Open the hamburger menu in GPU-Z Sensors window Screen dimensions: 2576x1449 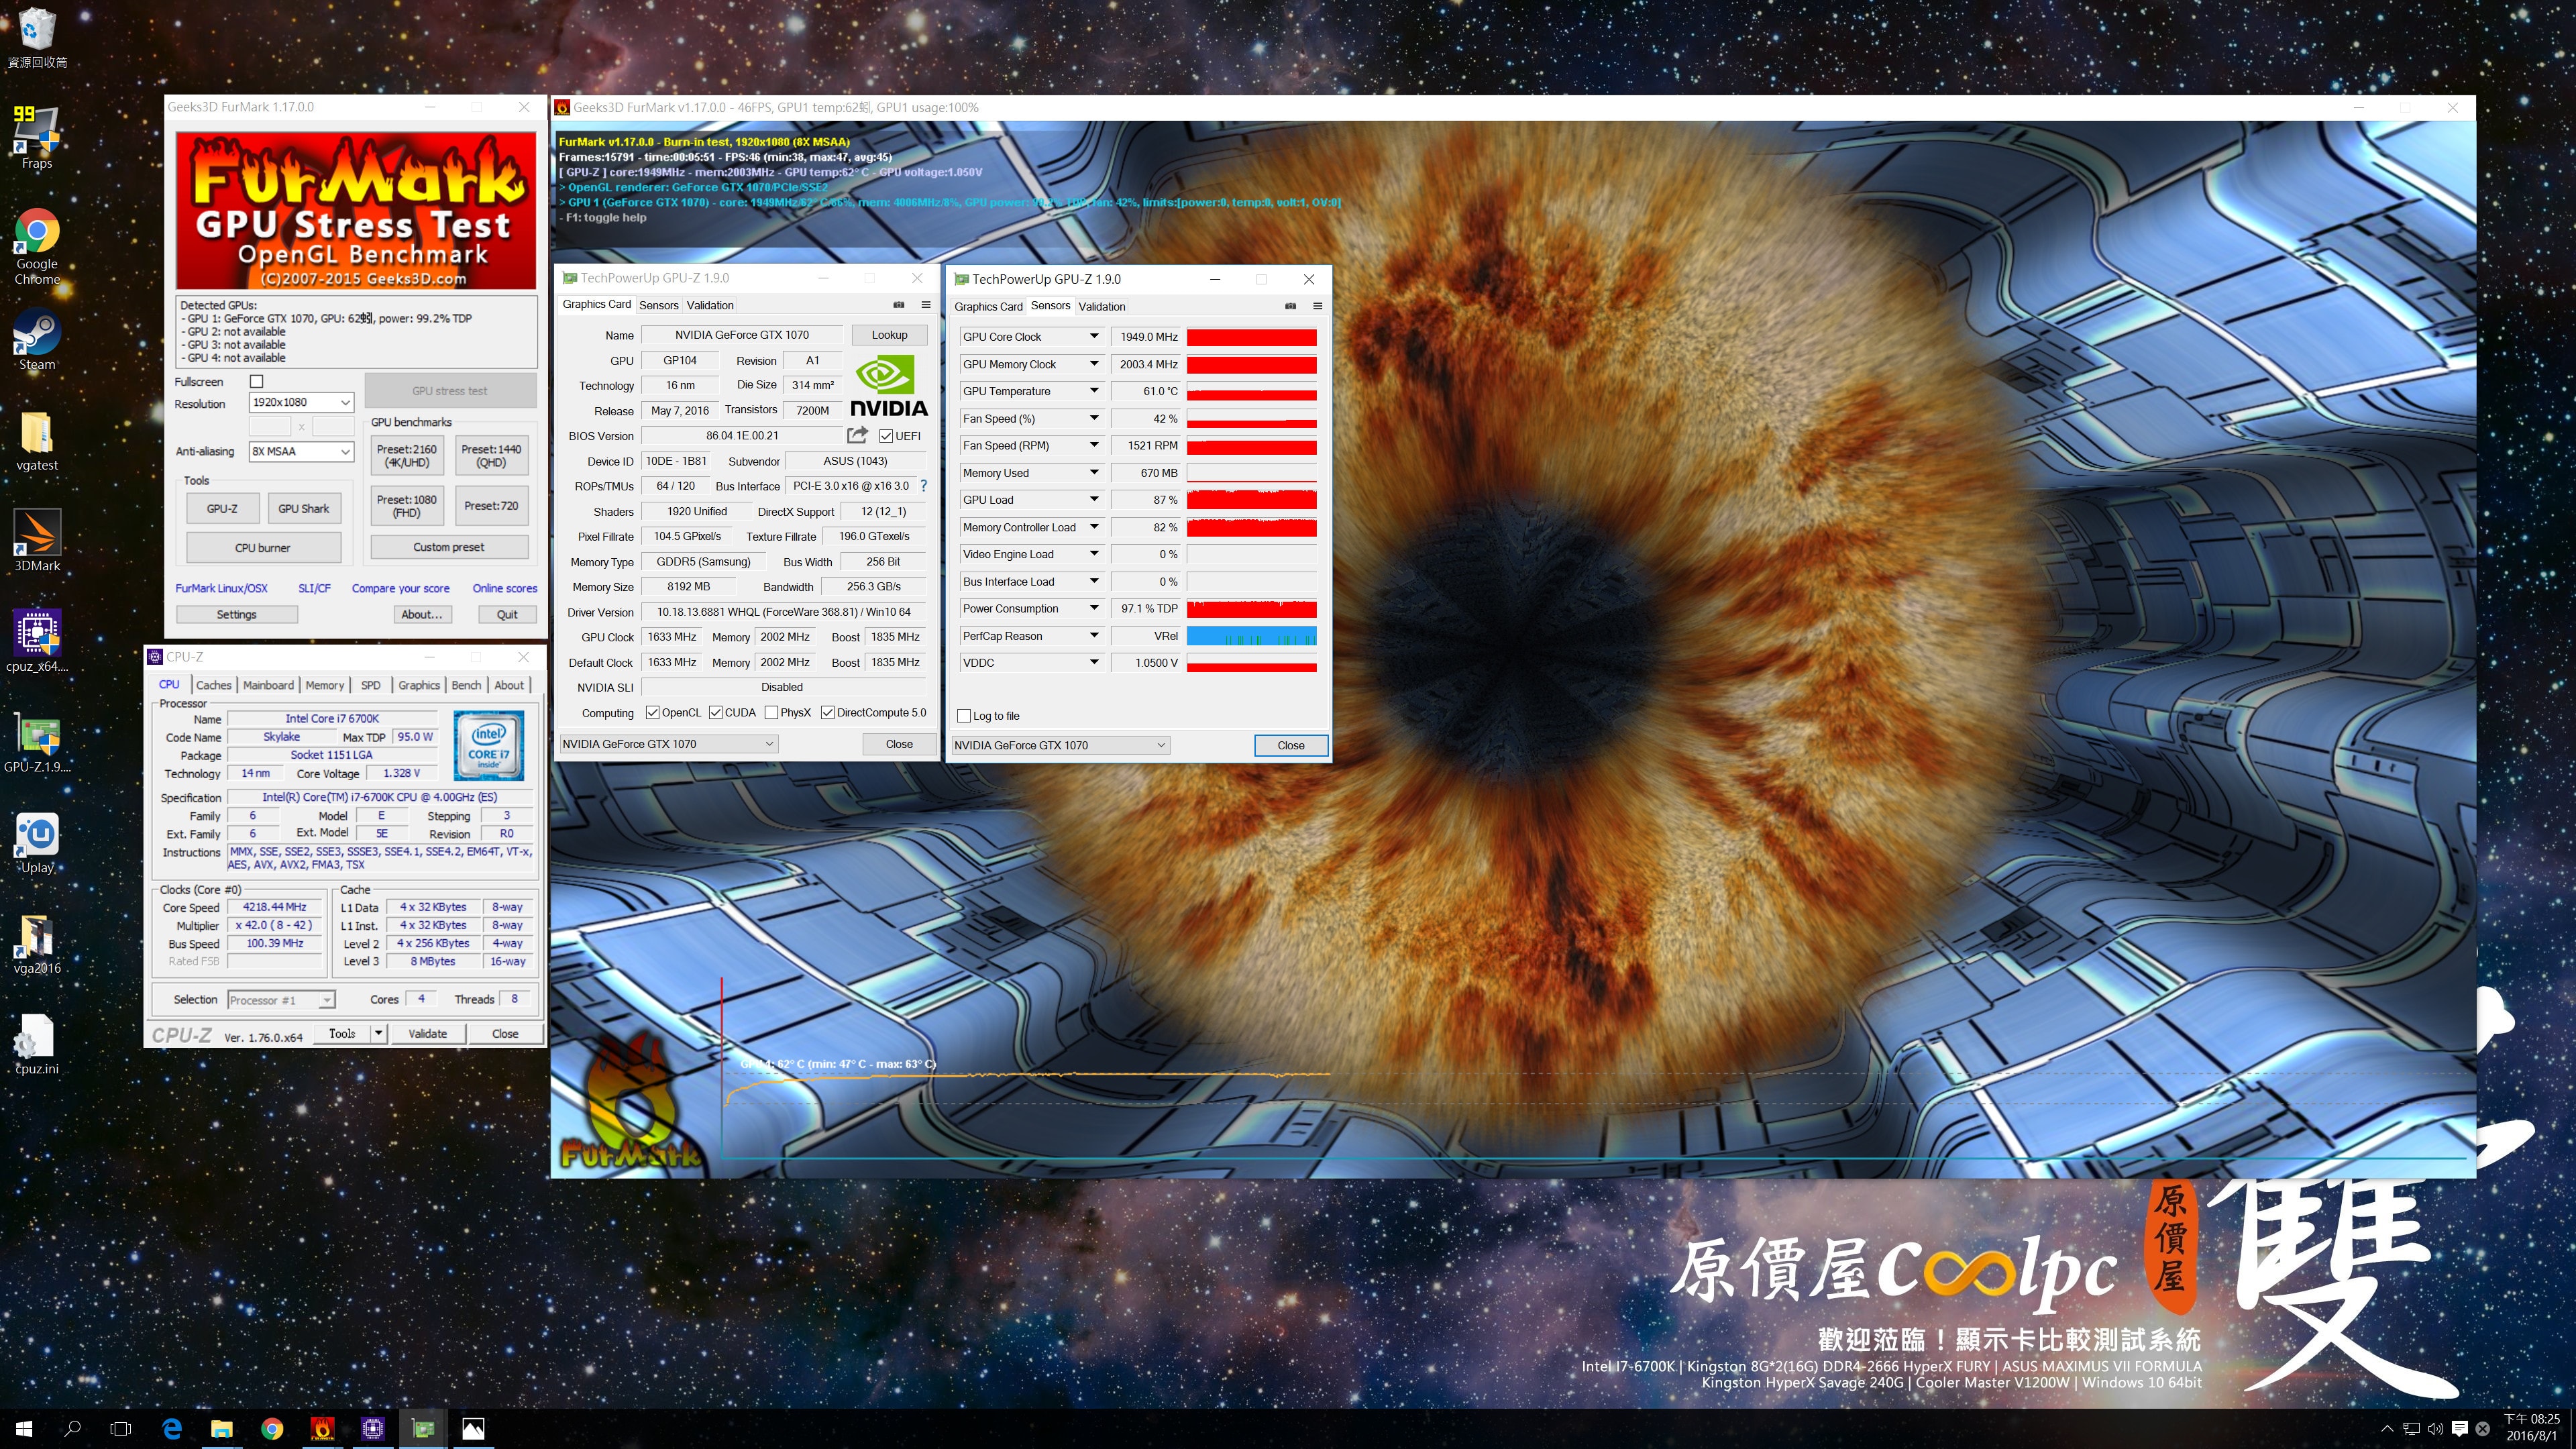1317,306
